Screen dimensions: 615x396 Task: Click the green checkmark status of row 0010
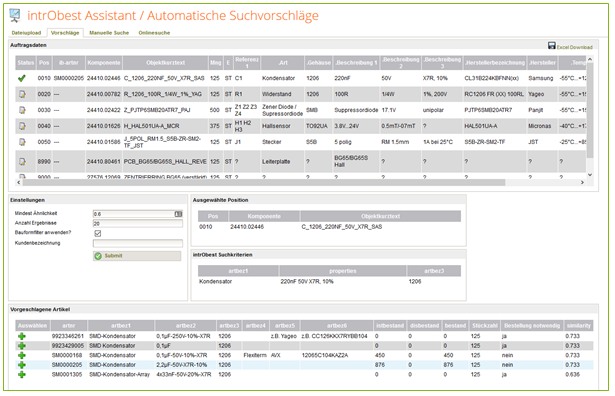(x=22, y=78)
